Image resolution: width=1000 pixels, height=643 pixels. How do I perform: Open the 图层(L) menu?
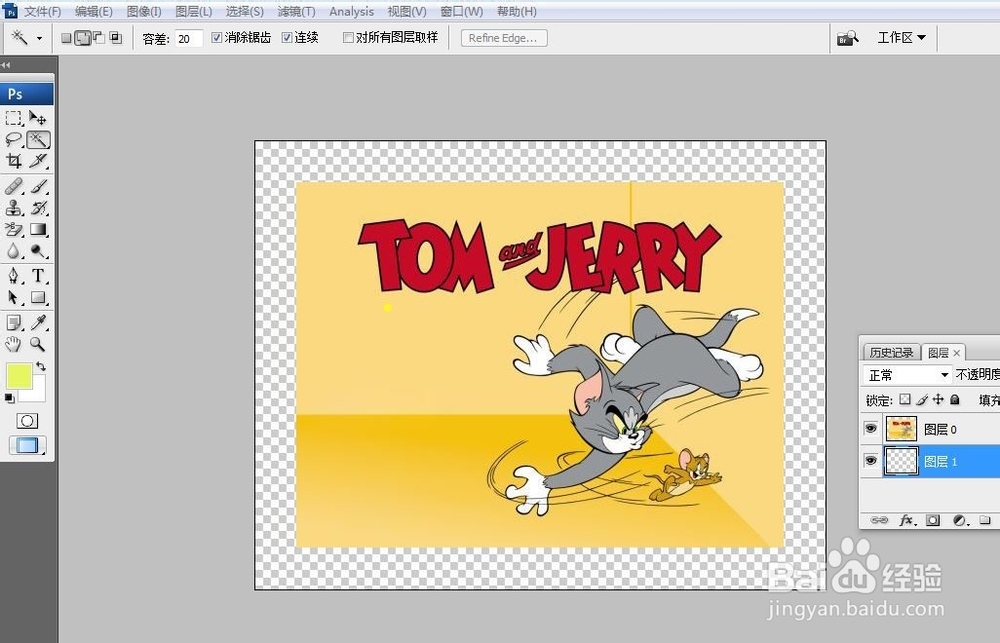click(193, 11)
